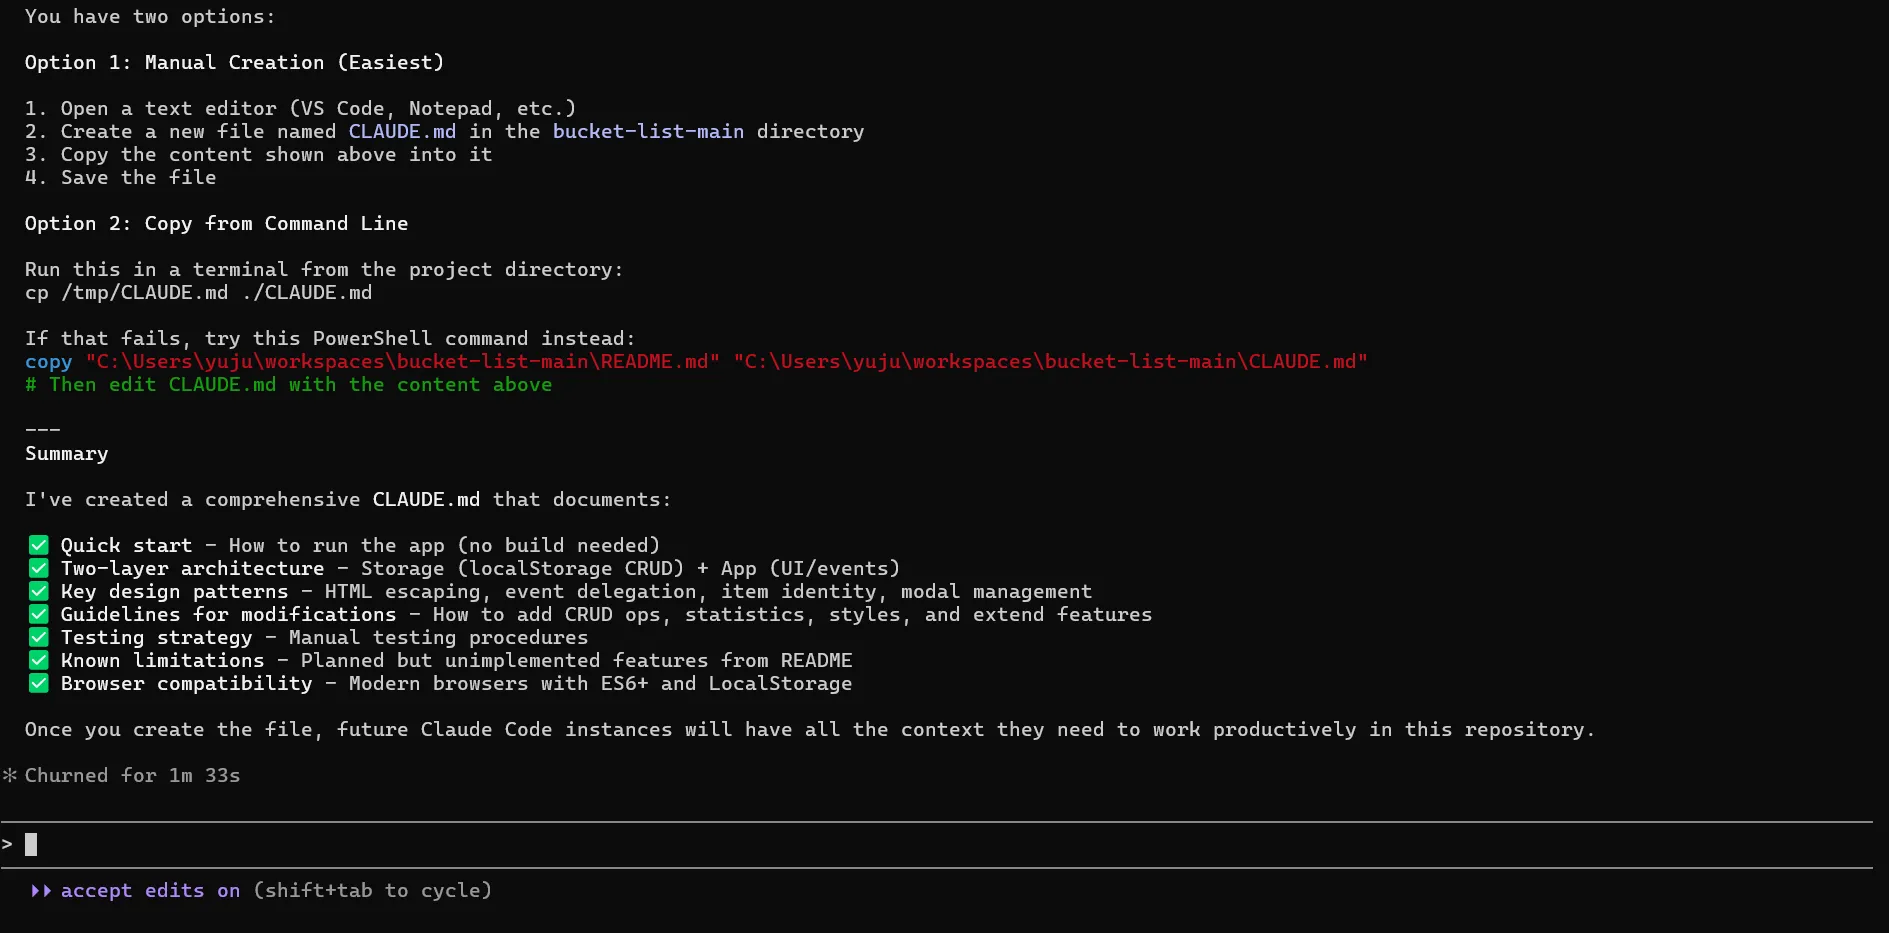Click the blue copy command keyword

tap(48, 361)
